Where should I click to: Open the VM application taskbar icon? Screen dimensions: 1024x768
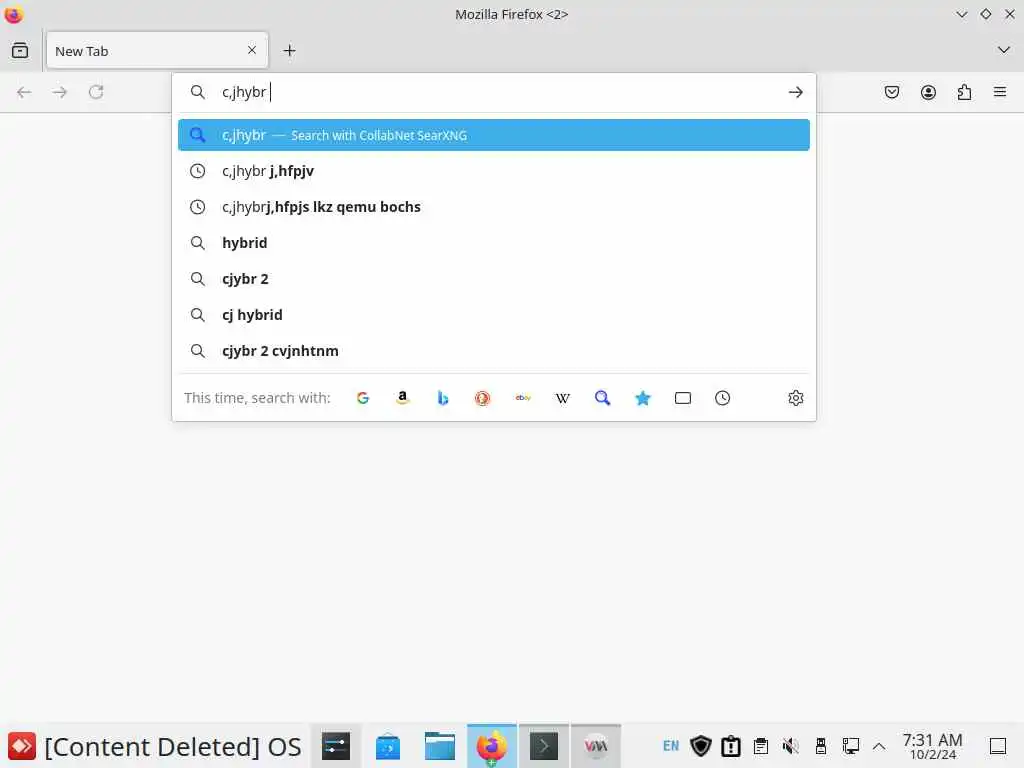596,746
